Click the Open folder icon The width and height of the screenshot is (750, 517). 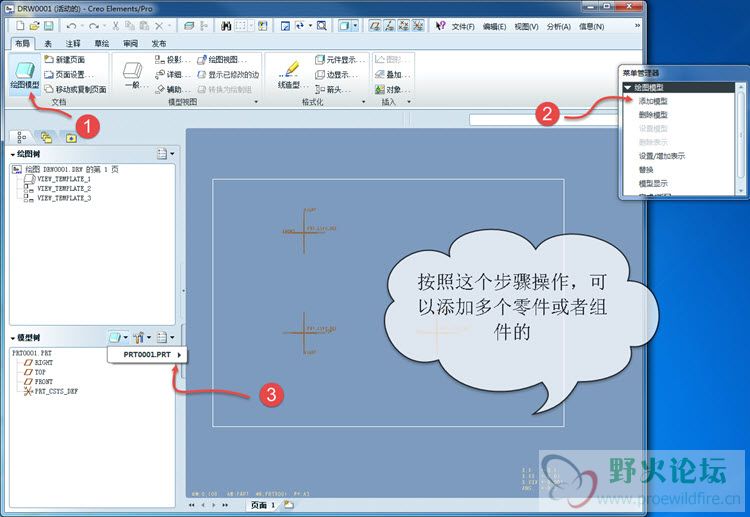point(34,26)
